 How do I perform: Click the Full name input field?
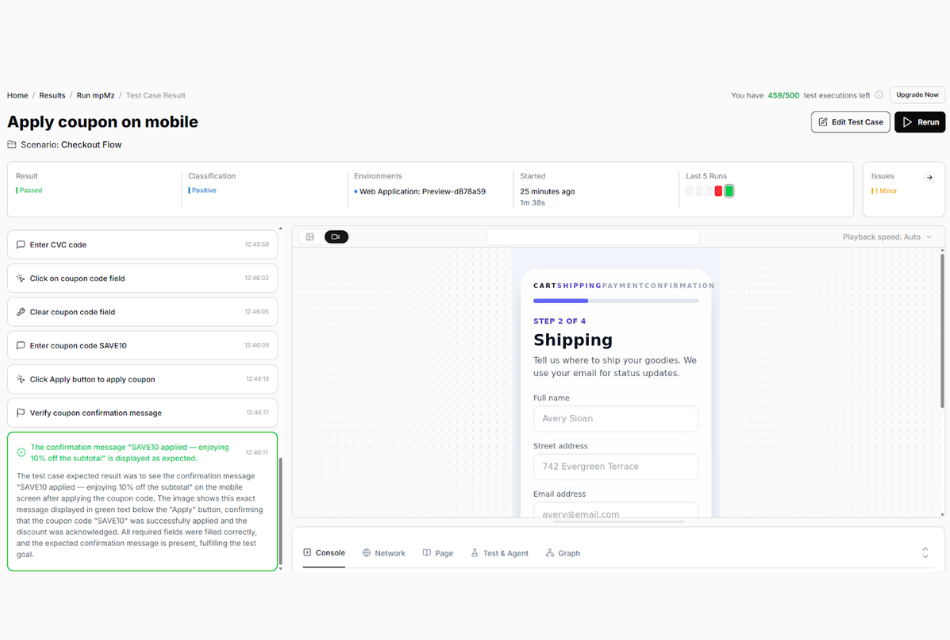[x=615, y=419]
